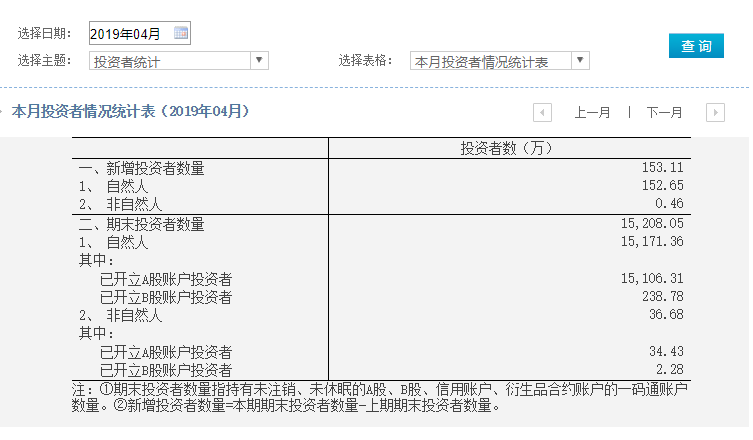The image size is (753, 440).
Task: Select the 一、新增投资者数量 row label
Action: (142, 168)
